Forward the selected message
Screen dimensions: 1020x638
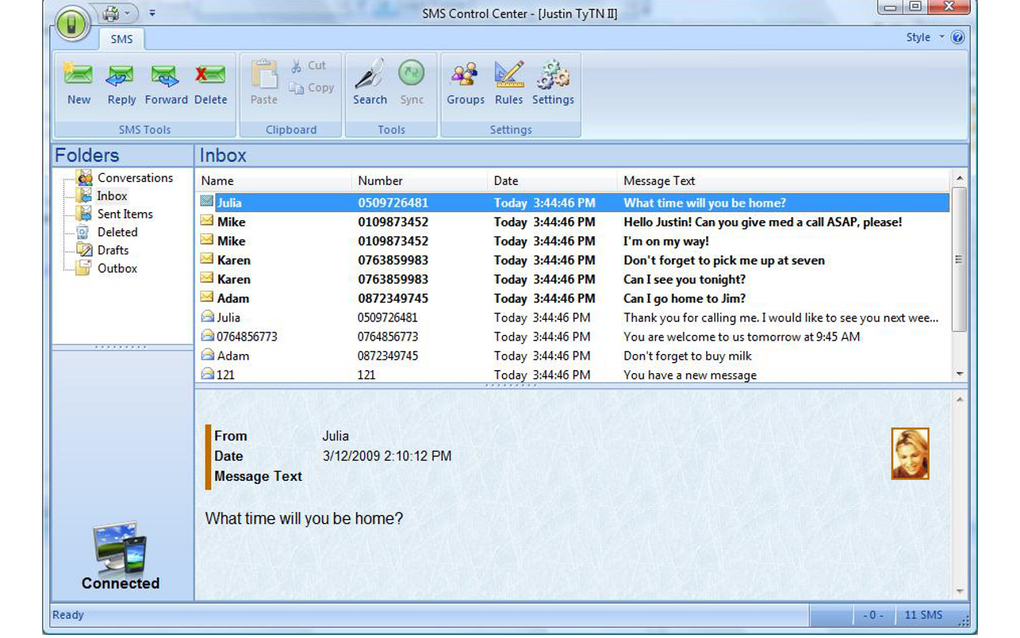[166, 84]
